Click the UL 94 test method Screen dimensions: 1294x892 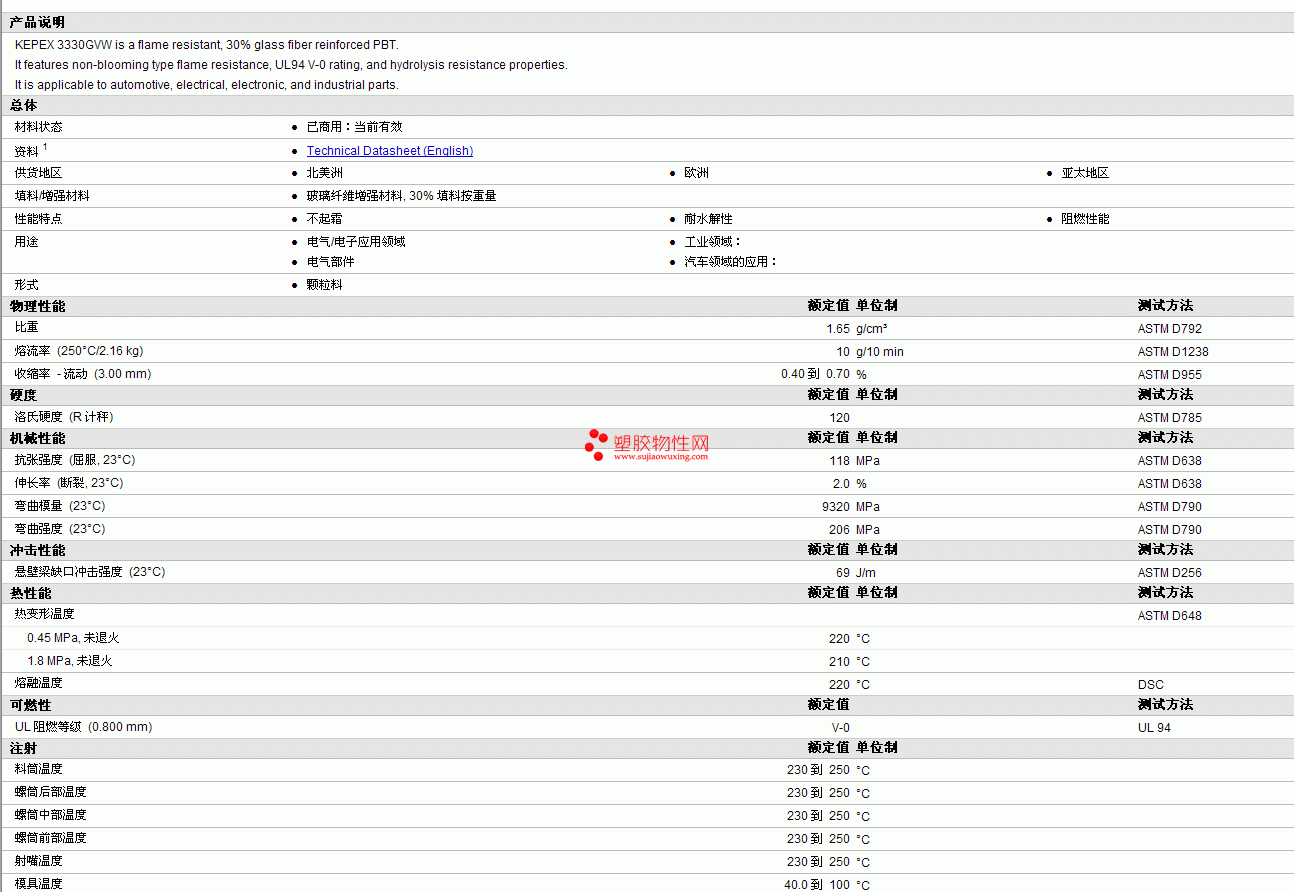[x=1154, y=728]
